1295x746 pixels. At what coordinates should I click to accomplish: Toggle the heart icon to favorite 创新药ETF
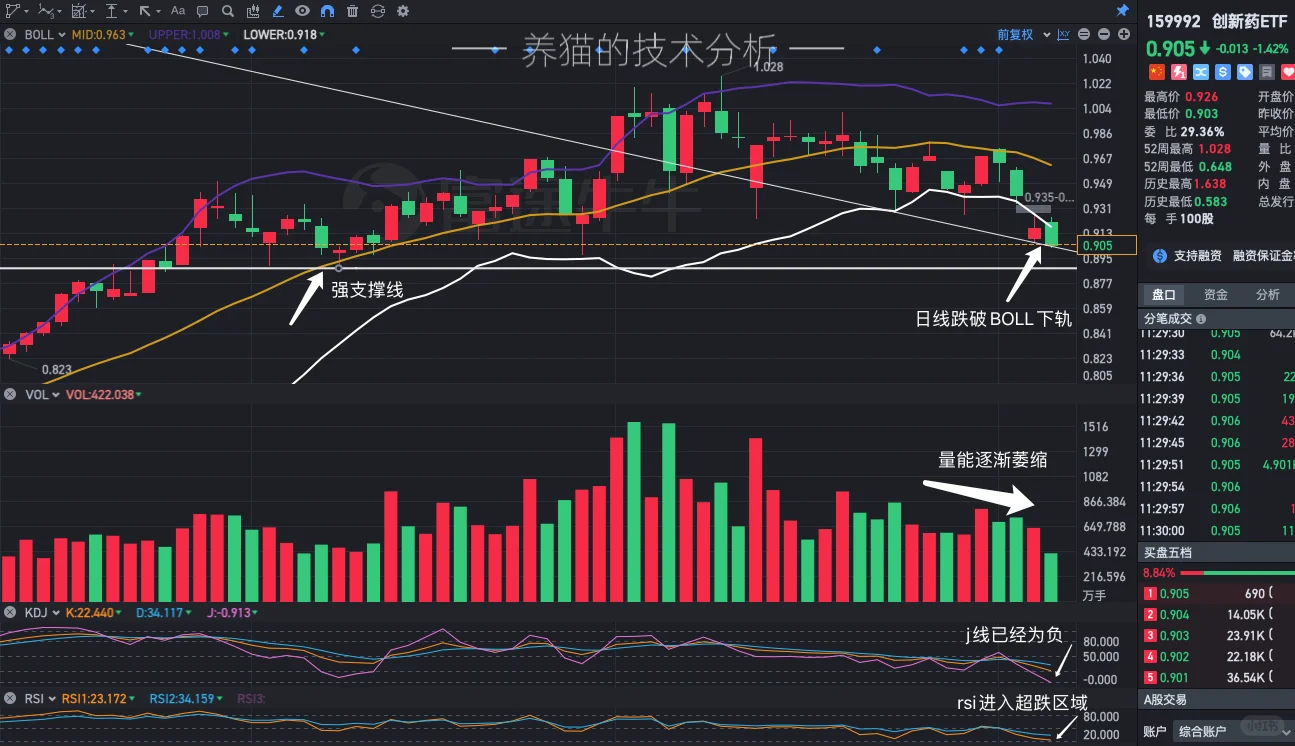pyautogui.click(x=1288, y=72)
